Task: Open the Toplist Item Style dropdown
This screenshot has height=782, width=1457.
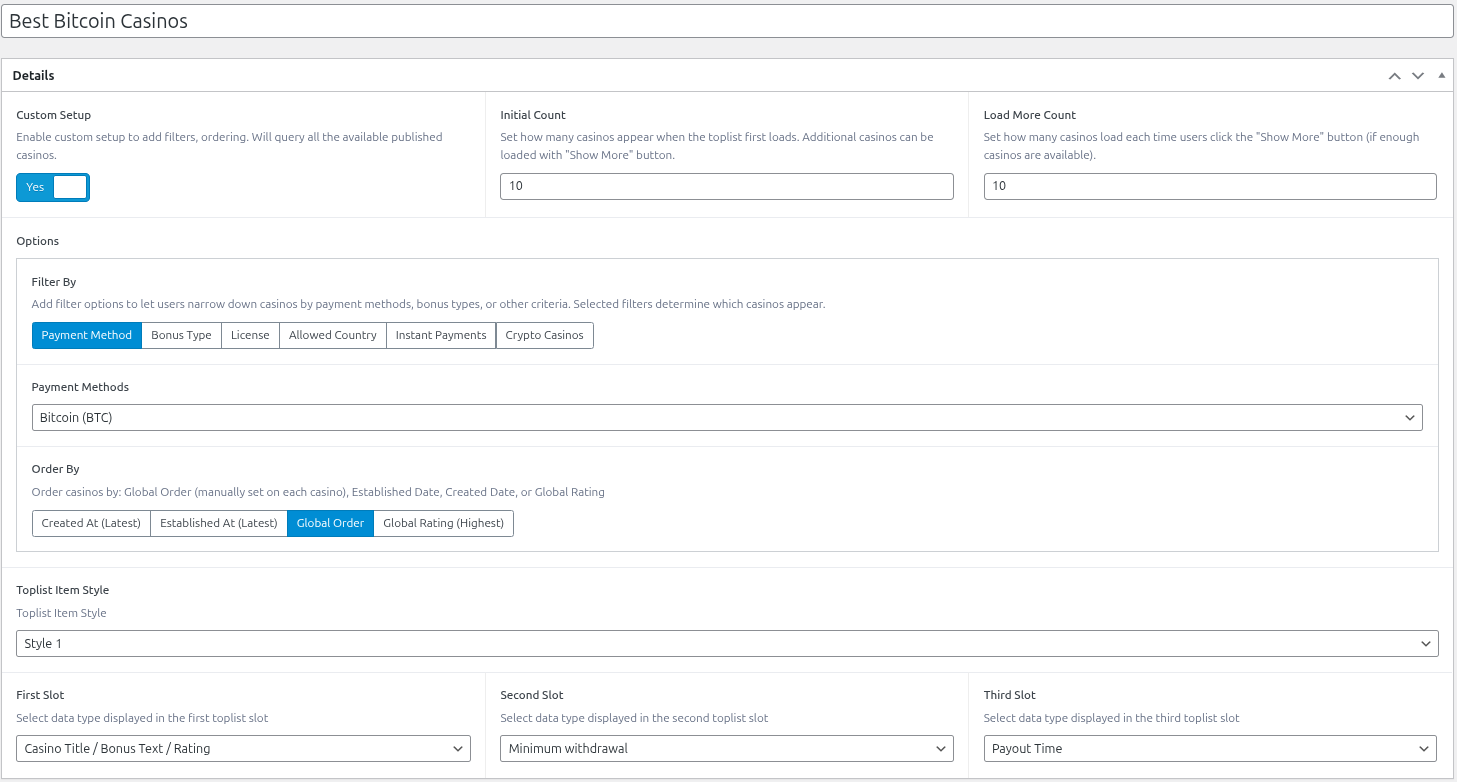Action: 727,643
